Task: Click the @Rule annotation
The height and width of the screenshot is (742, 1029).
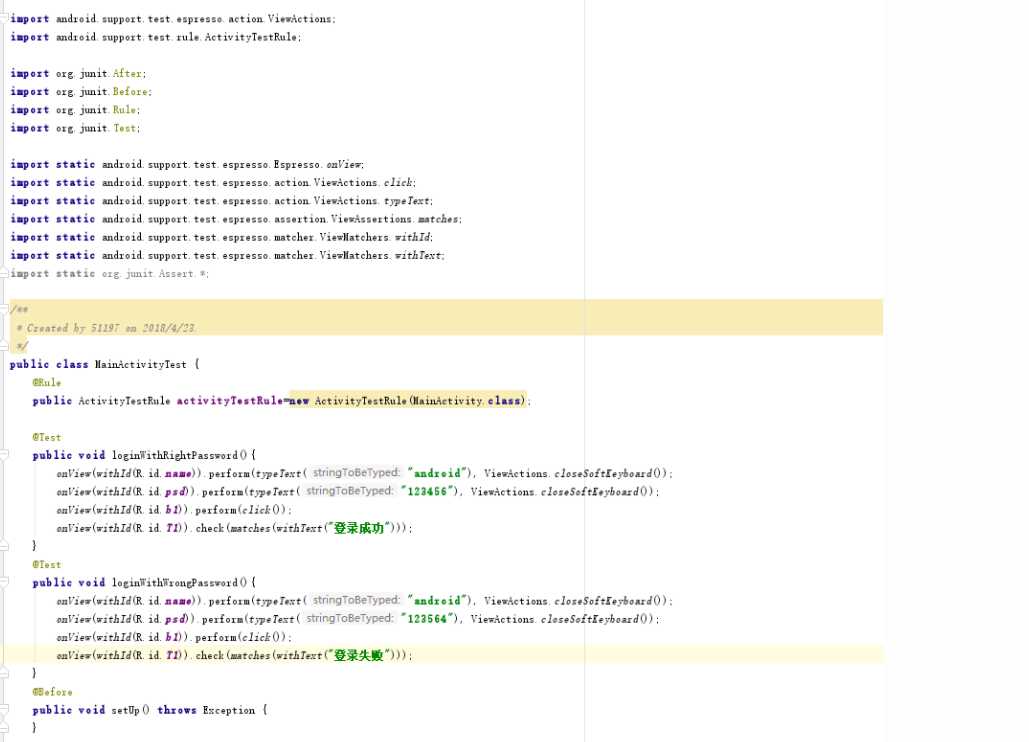Action: point(46,383)
